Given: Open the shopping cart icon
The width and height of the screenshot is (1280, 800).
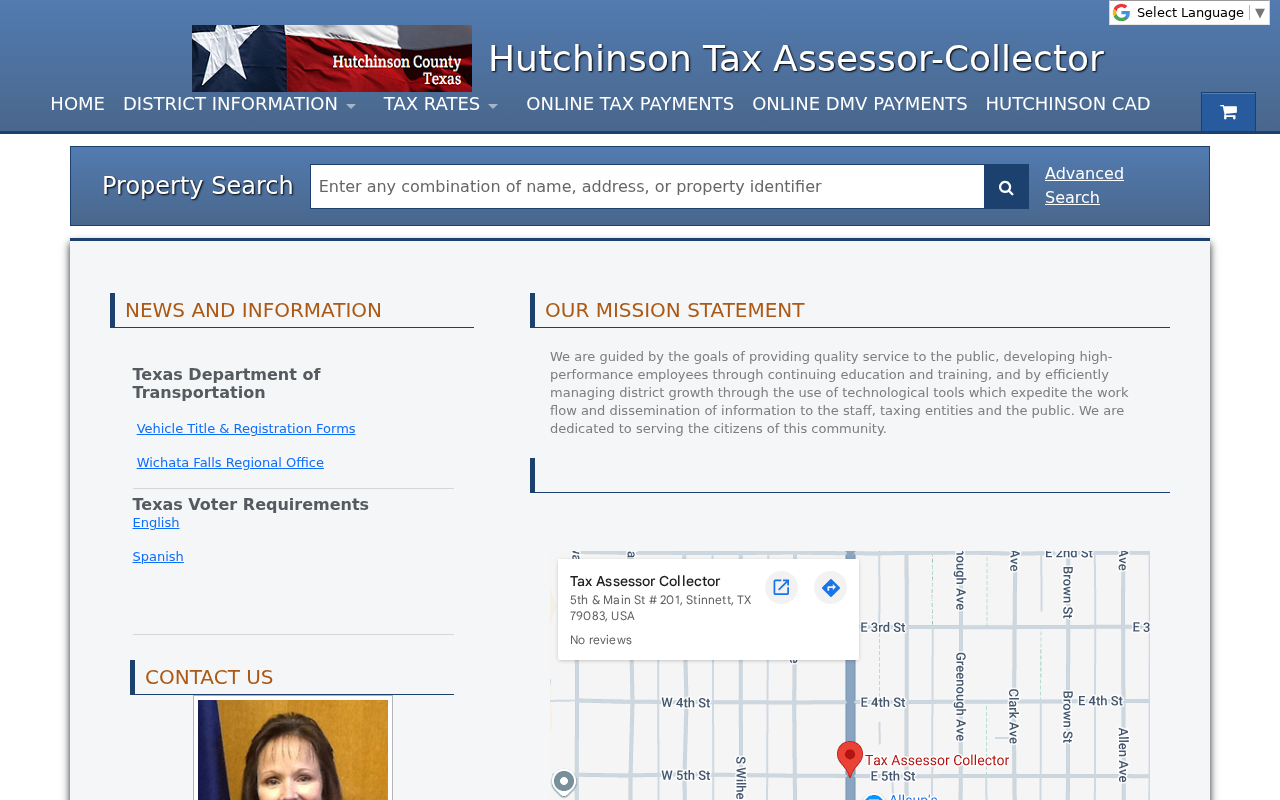Looking at the screenshot, I should click(1228, 112).
